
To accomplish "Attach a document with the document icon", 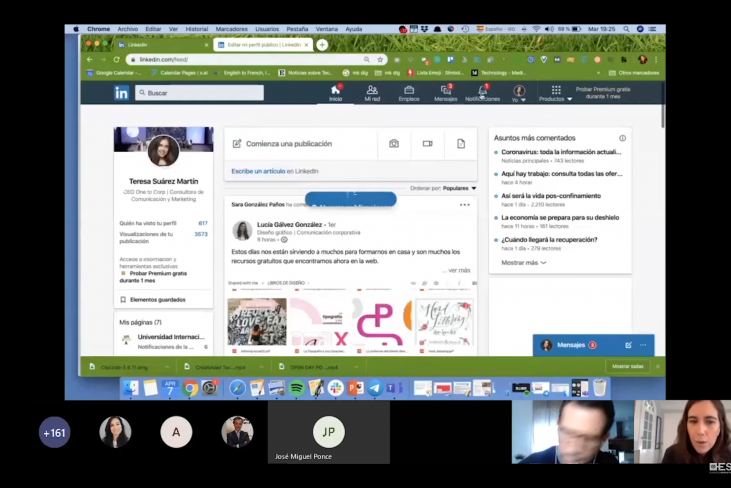I will tap(461, 144).
